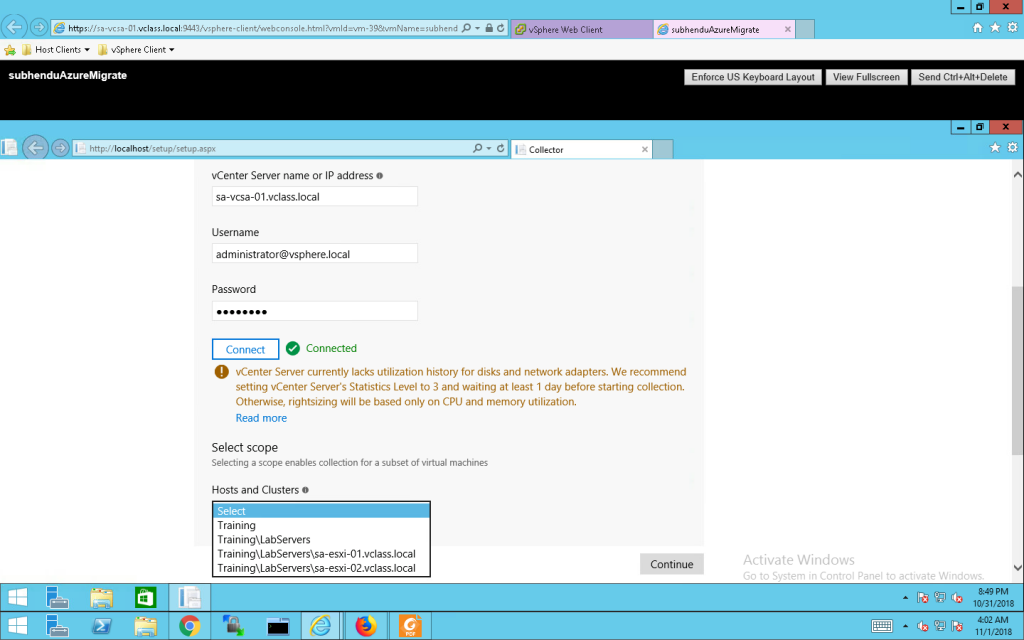
Task: Open new tab in inner browser
Action: (663, 150)
